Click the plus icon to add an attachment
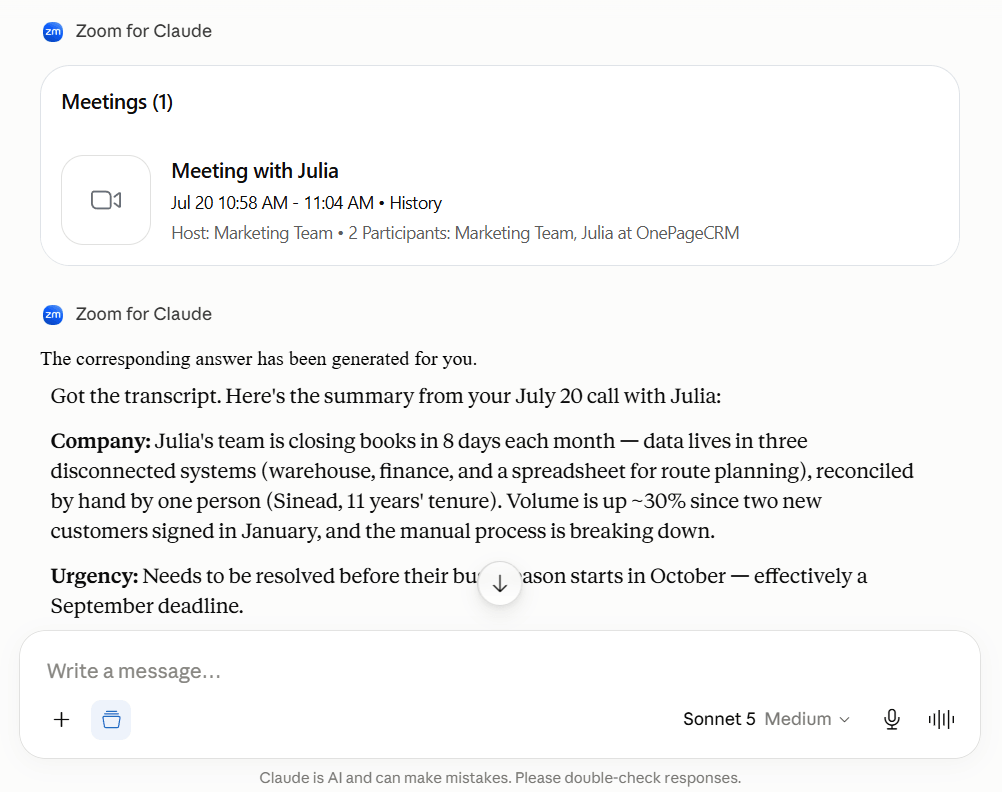Viewport: 1002px width, 792px height. (x=61, y=720)
